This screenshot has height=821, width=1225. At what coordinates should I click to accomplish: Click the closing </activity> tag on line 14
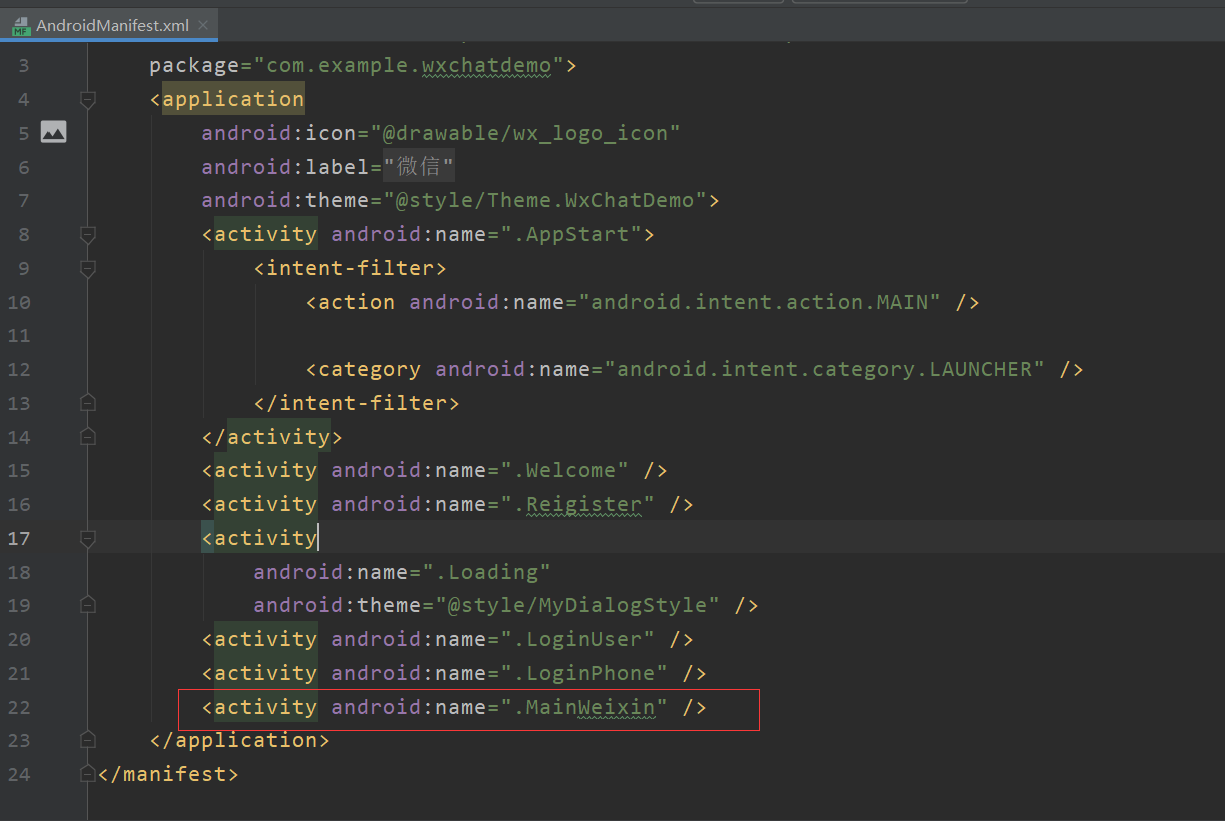pyautogui.click(x=273, y=437)
